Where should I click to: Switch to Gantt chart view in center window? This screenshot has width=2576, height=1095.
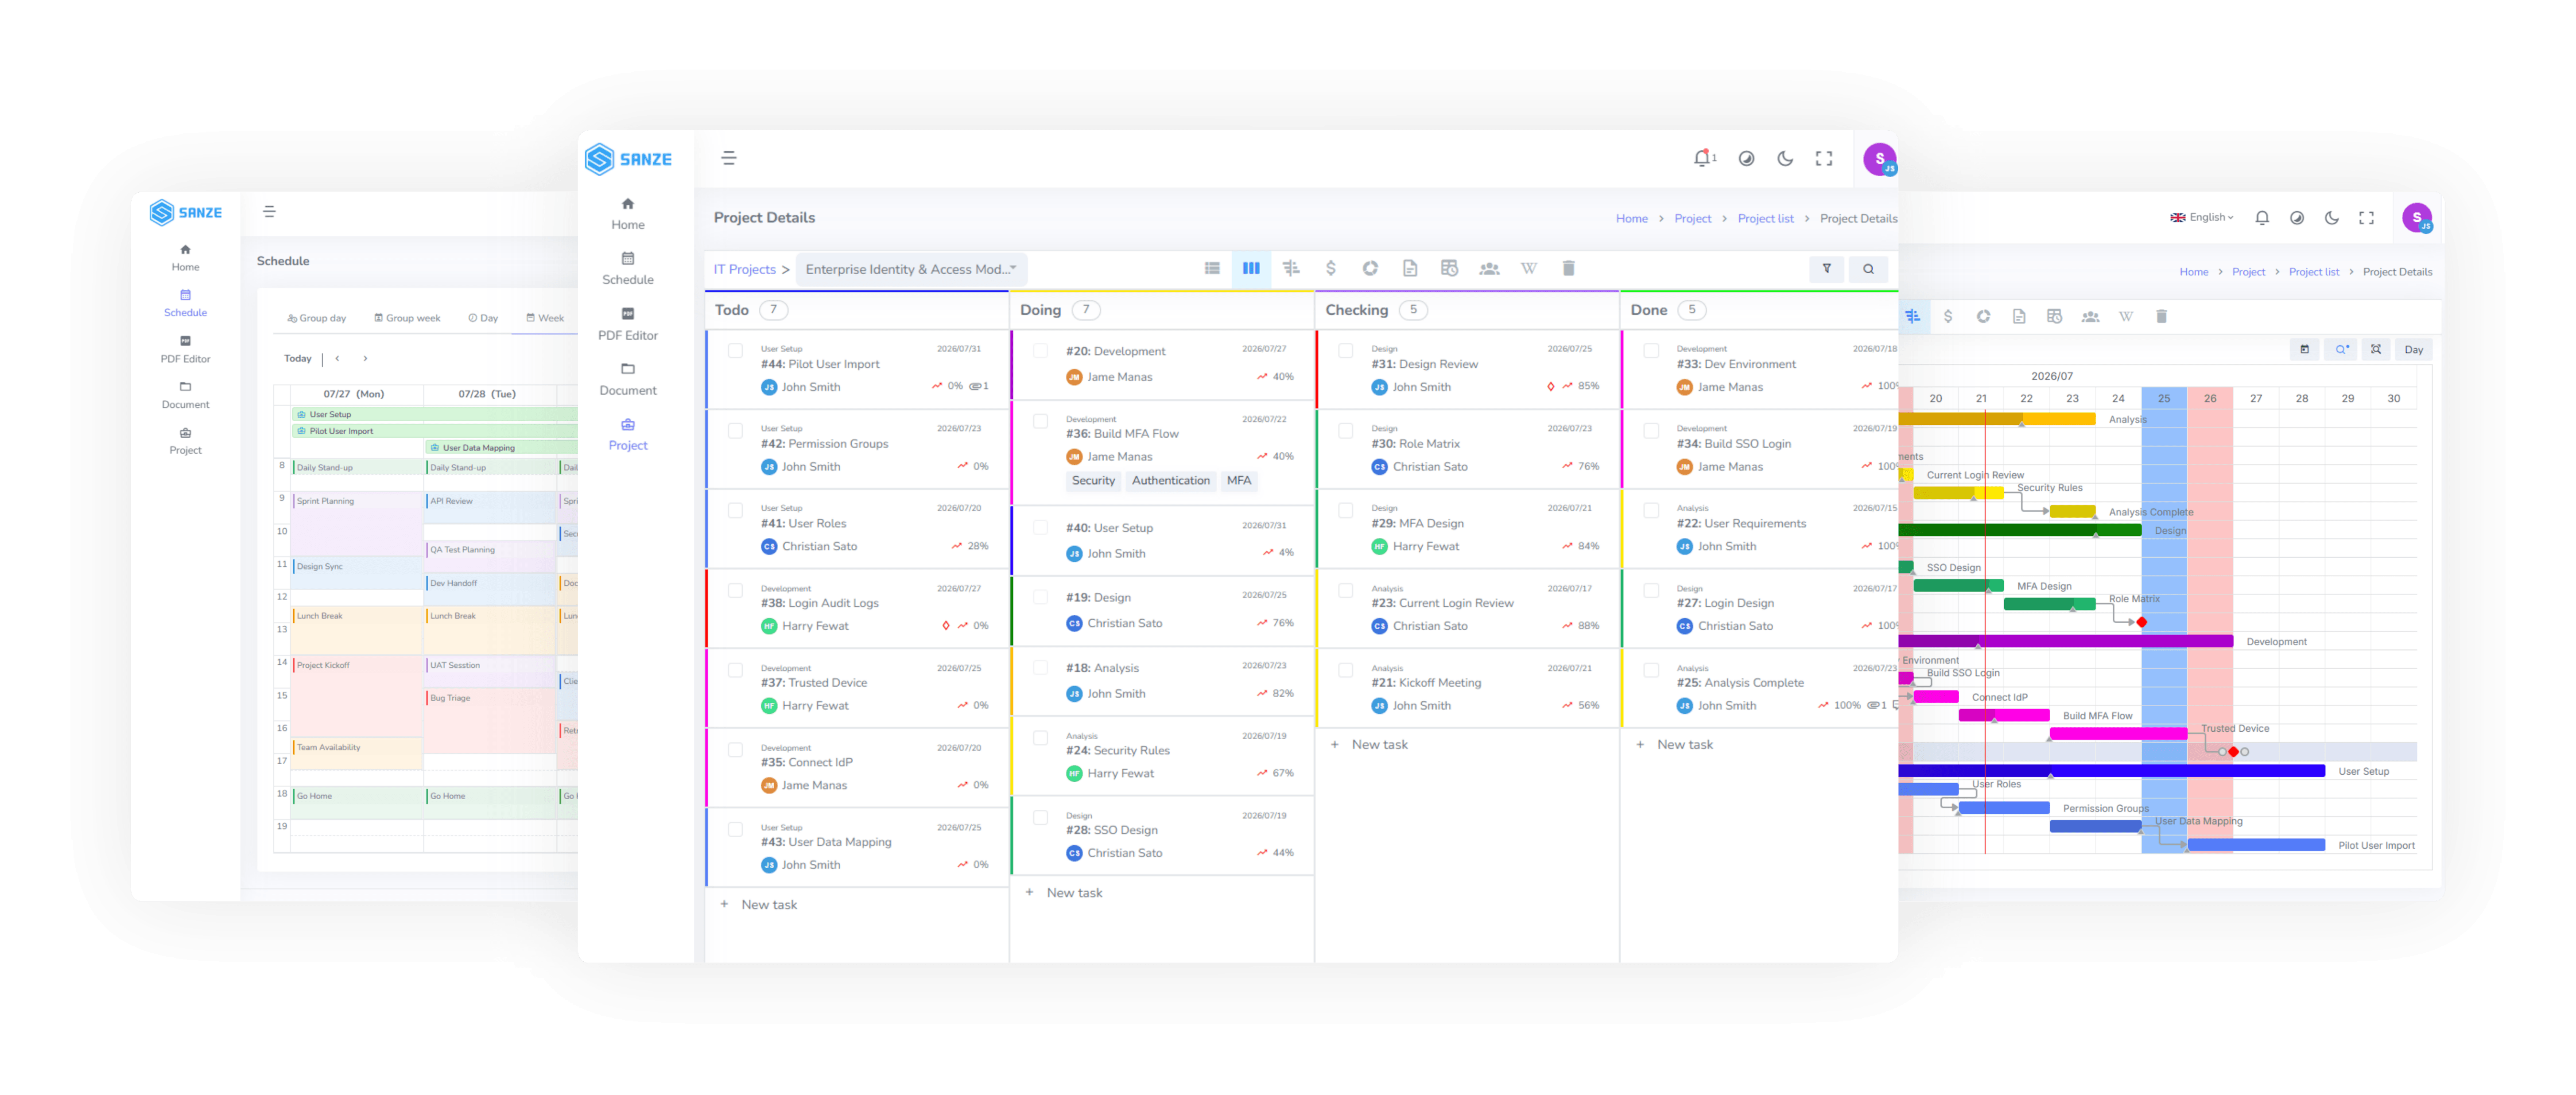pos(1291,268)
